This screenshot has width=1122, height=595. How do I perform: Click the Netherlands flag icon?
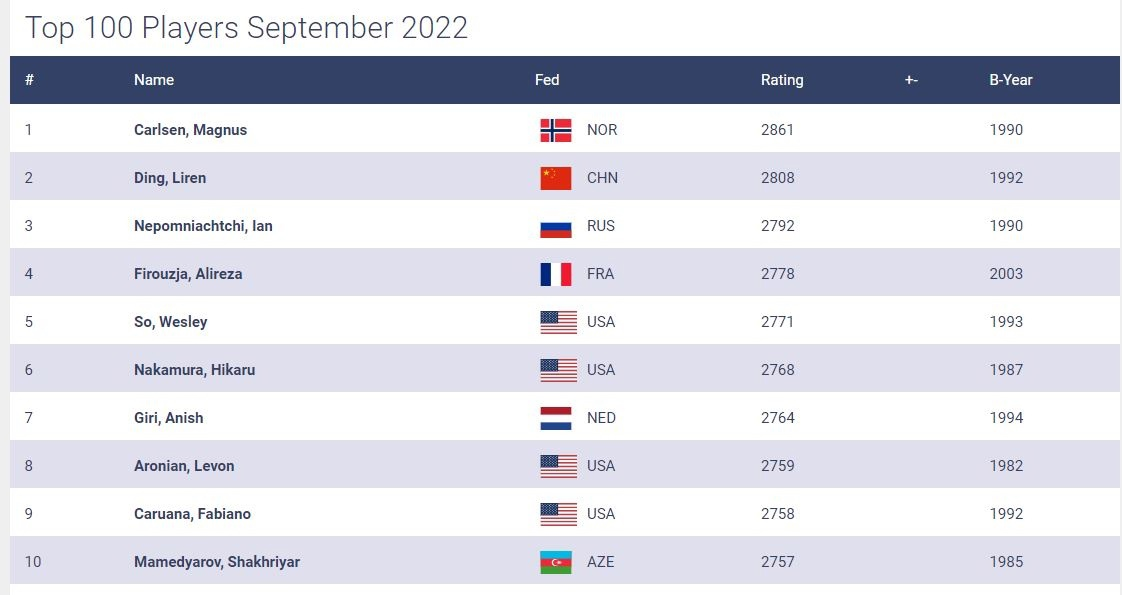555,418
